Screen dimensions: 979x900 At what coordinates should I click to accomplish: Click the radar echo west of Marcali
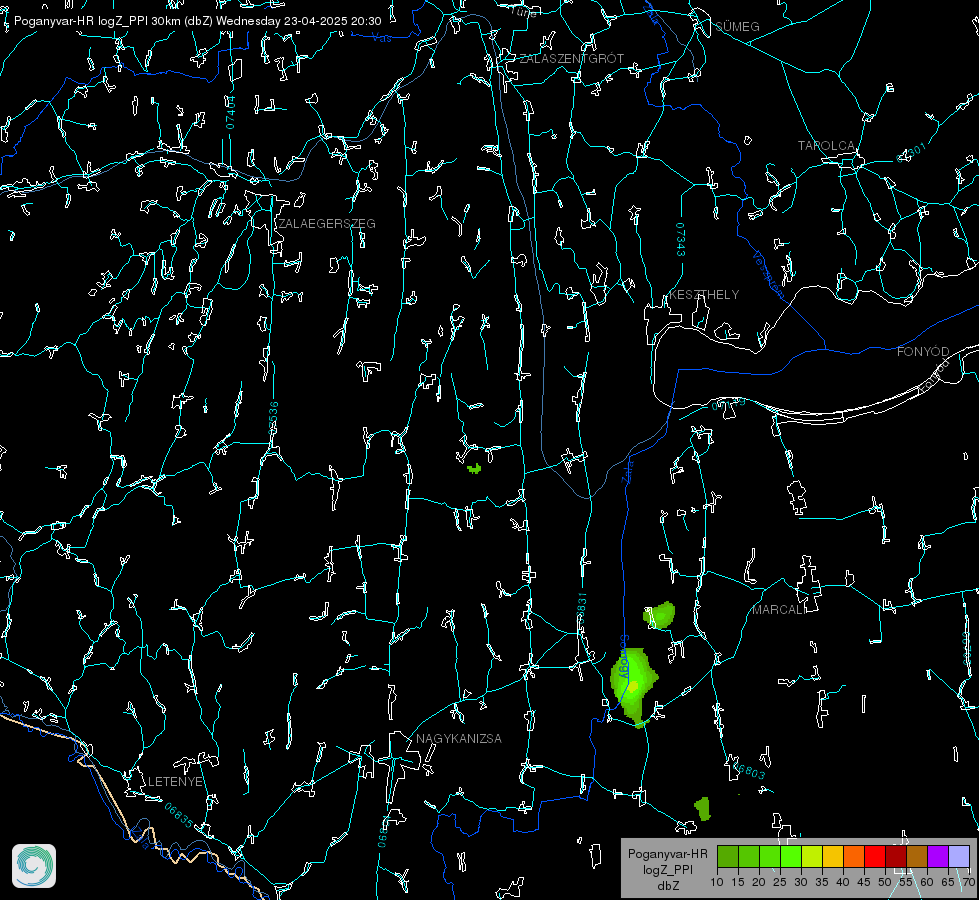(660, 615)
